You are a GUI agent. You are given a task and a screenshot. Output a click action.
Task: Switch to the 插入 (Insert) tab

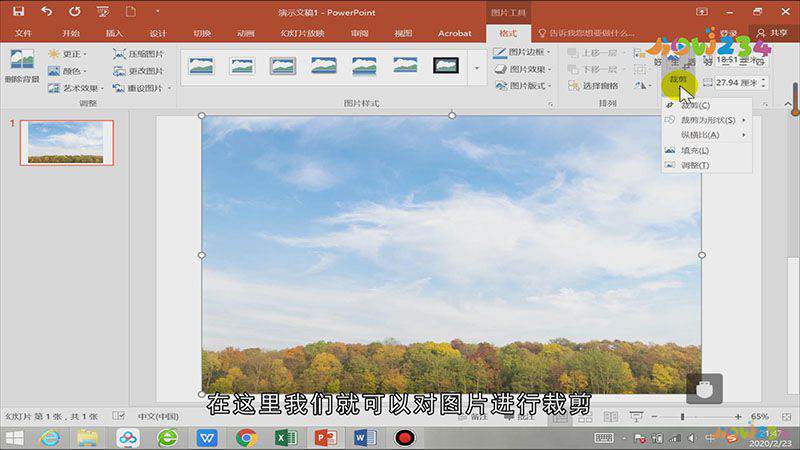pyautogui.click(x=114, y=33)
